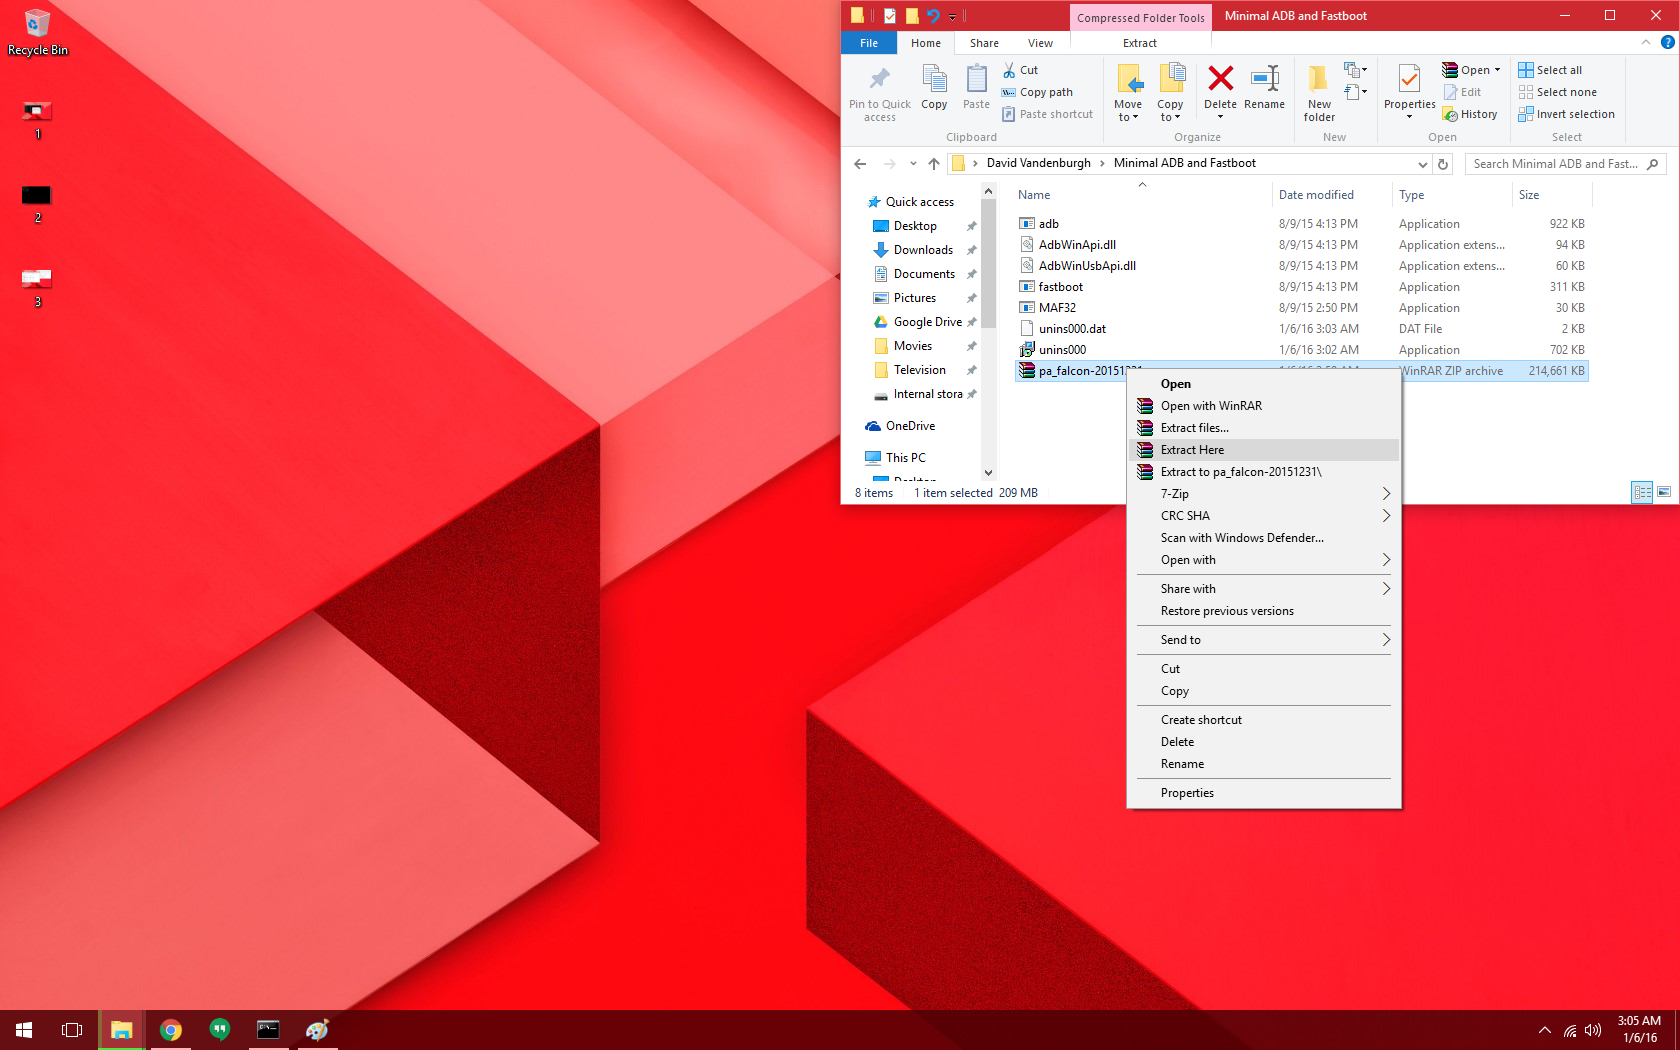Click the Explorer Help question mark icon

pos(1667,42)
